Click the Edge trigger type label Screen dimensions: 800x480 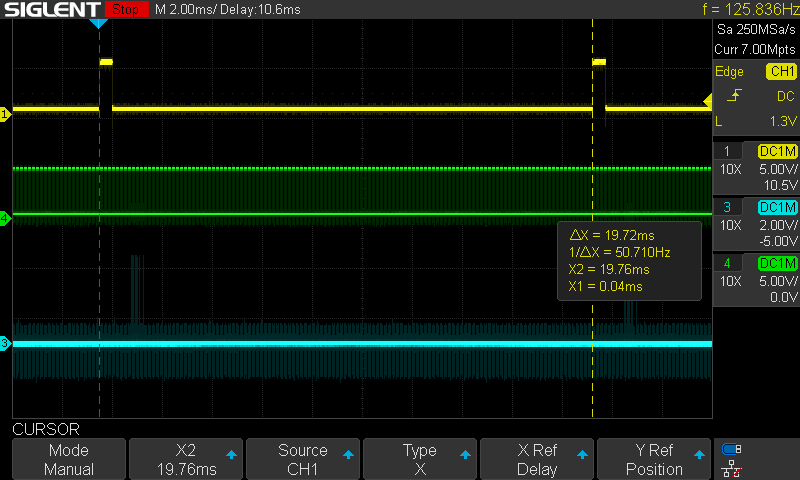tap(729, 71)
